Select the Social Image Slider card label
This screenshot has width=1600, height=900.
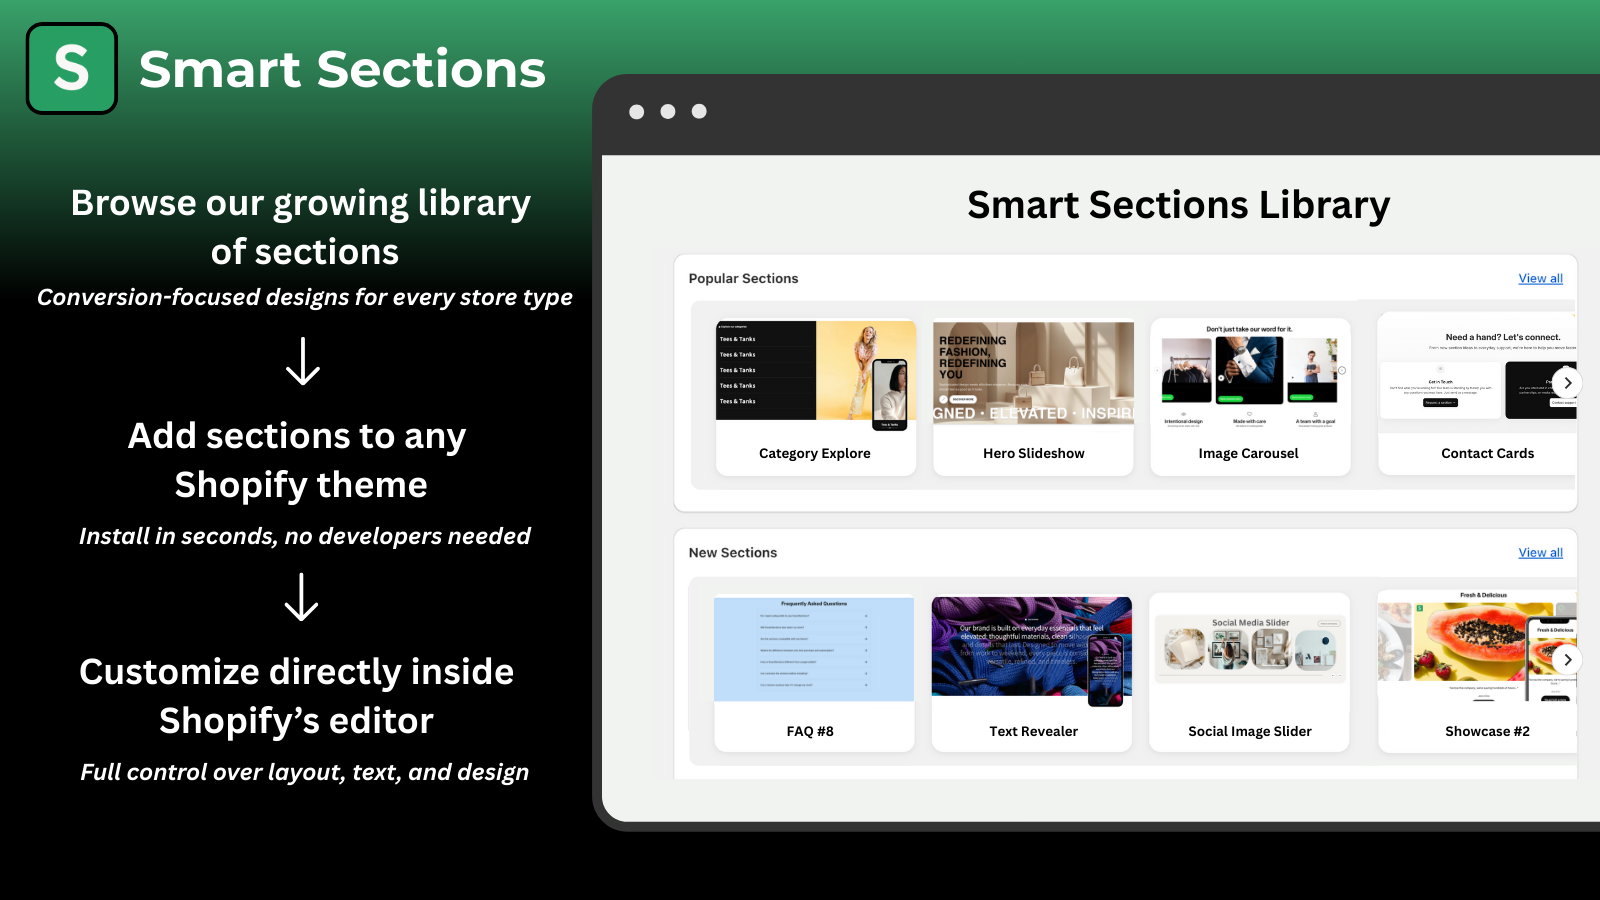click(1250, 731)
